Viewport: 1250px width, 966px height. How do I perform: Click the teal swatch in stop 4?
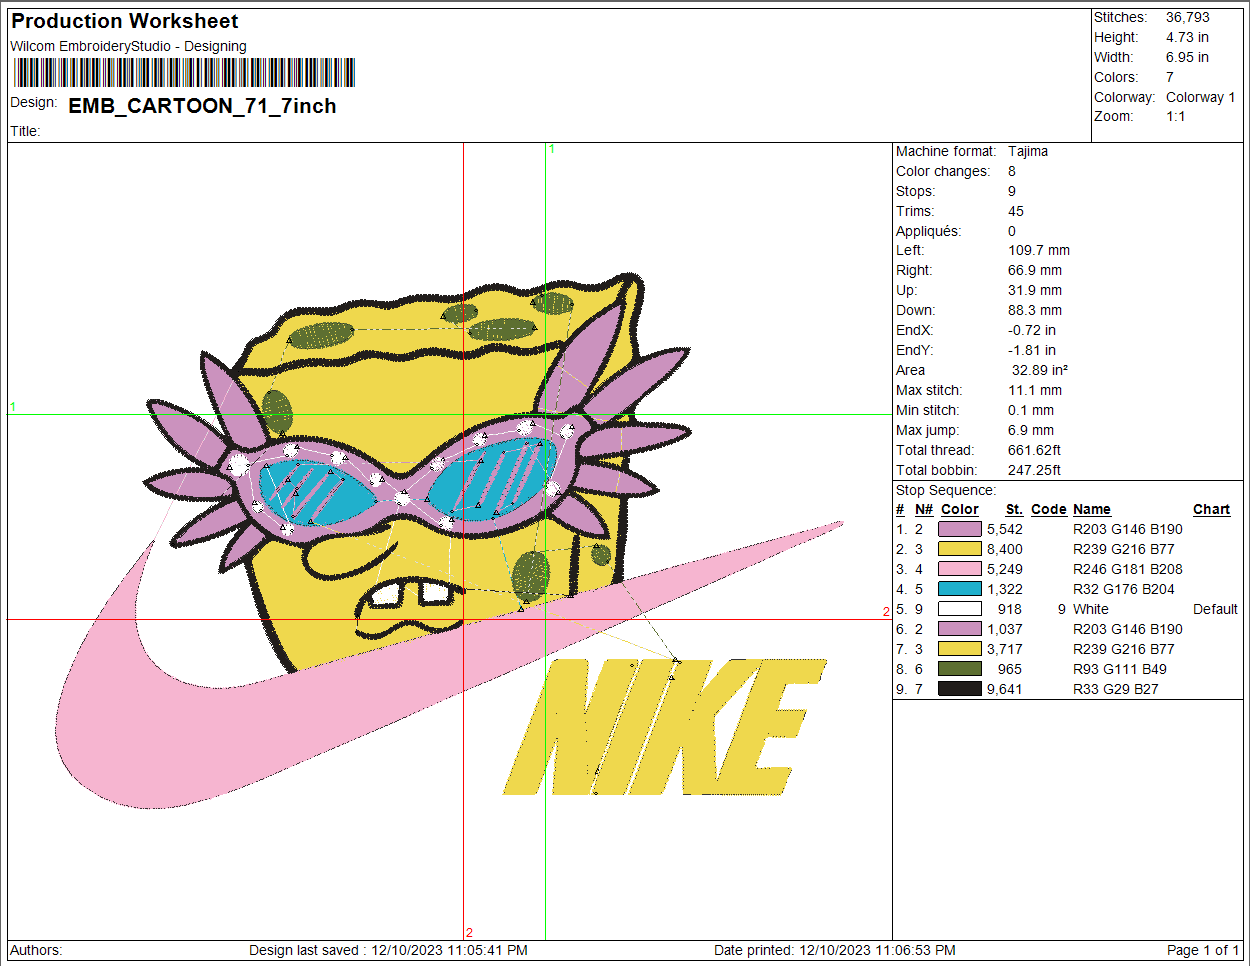(x=959, y=589)
